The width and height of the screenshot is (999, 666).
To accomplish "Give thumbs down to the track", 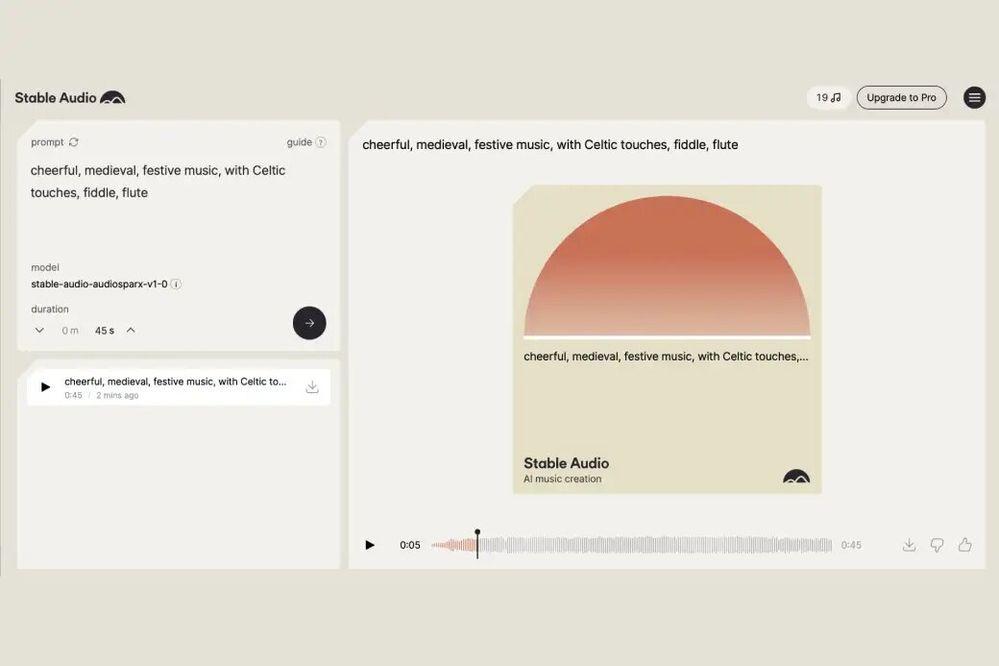I will coord(937,545).
